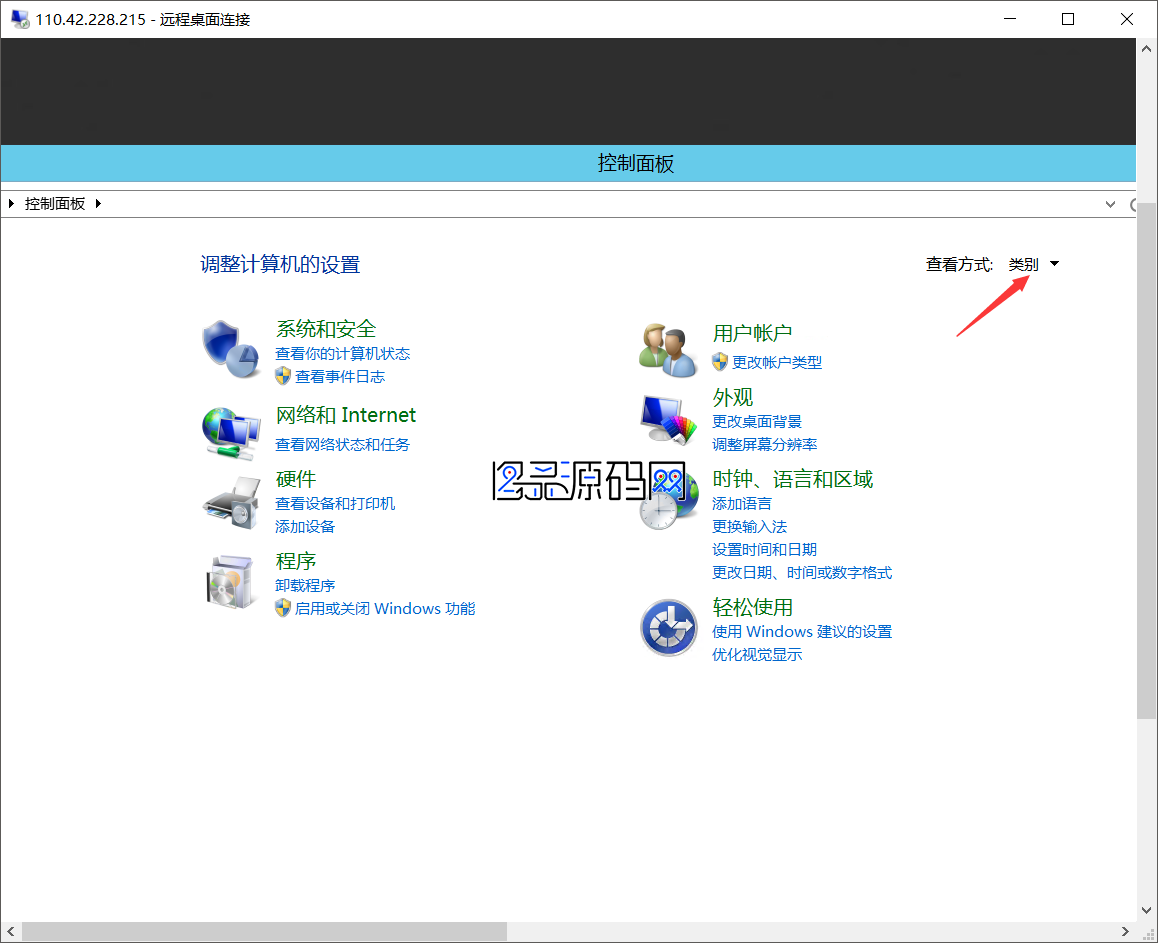Screen dimensions: 1158x943
Task: Open 启用或关闭 Windows 功能 link
Action: (x=385, y=608)
